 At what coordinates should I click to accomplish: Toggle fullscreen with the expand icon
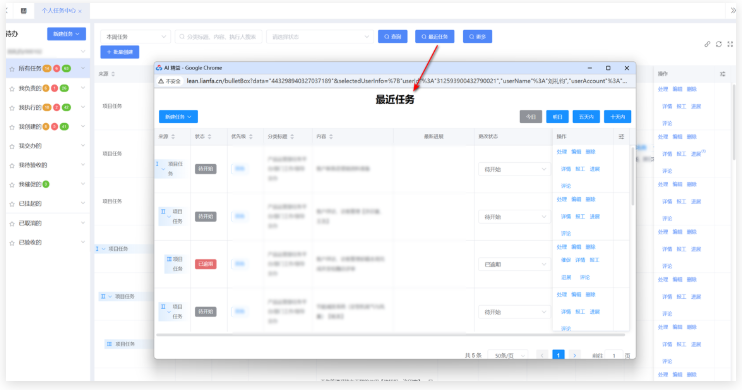point(730,44)
